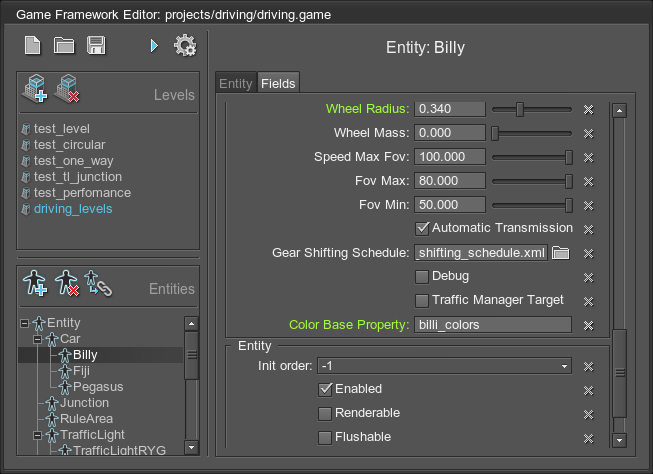This screenshot has height=474, width=653.
Task: Create a new project file
Action: pyautogui.click(x=32, y=45)
